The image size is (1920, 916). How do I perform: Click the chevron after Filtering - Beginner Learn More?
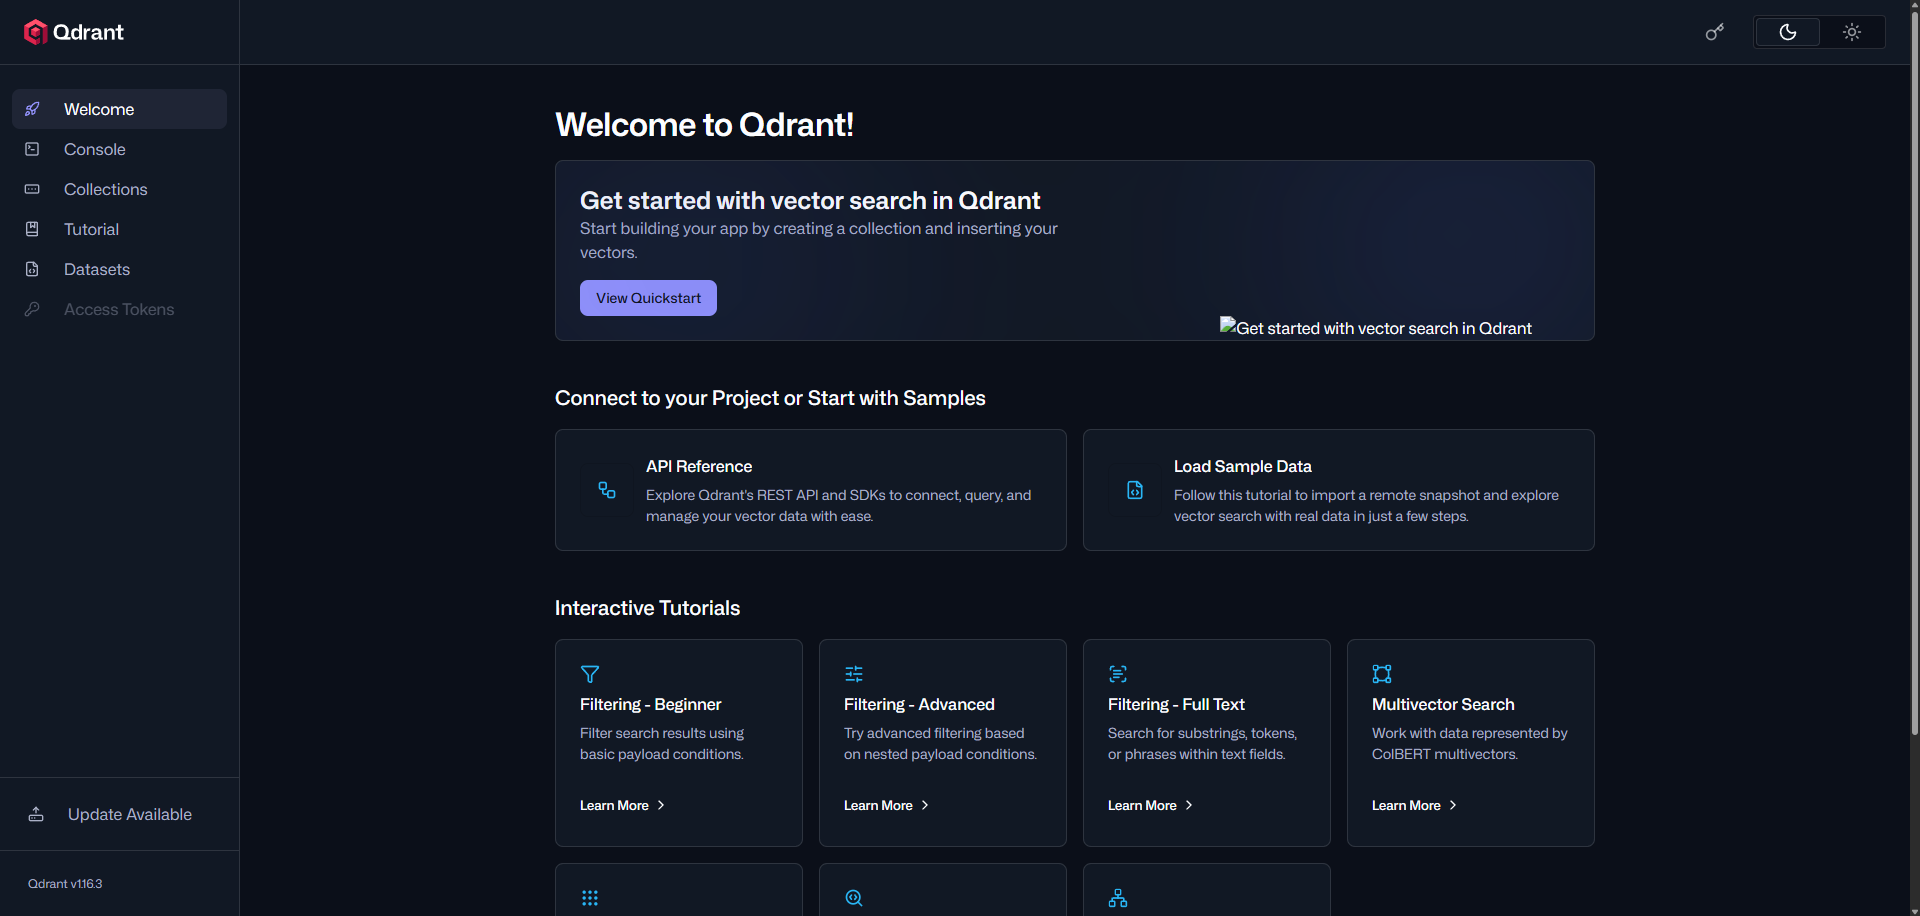(661, 805)
